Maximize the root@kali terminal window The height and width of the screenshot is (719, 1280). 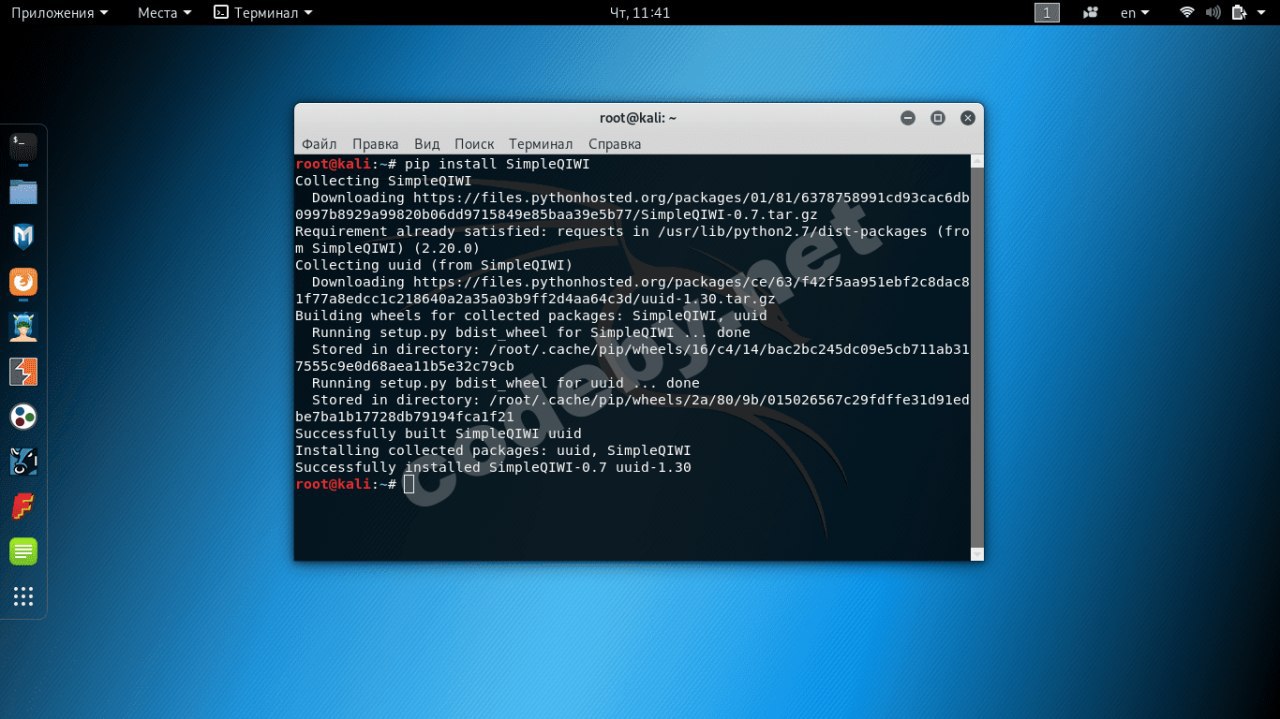click(938, 118)
